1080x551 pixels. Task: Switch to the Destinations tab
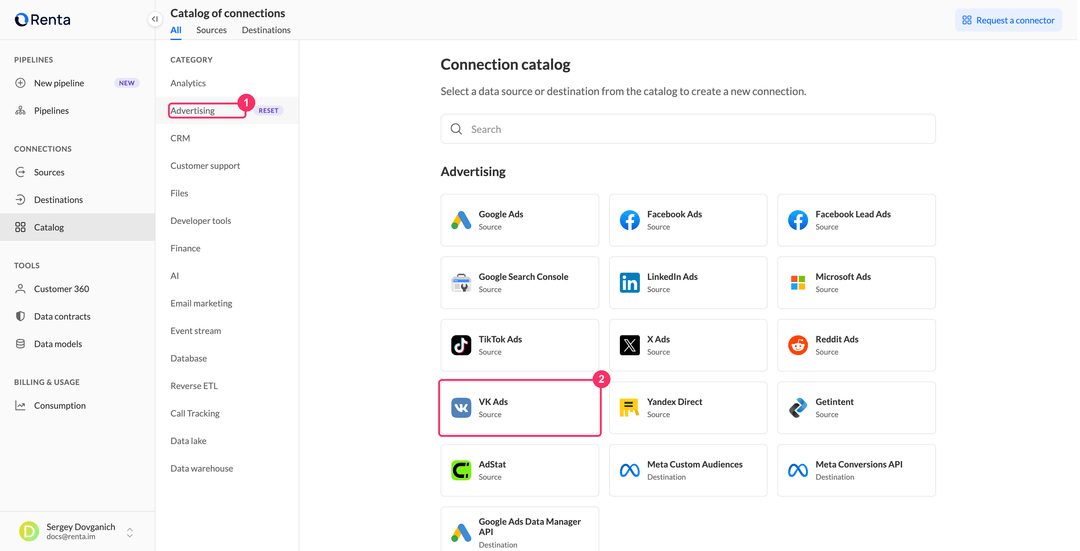(x=266, y=30)
